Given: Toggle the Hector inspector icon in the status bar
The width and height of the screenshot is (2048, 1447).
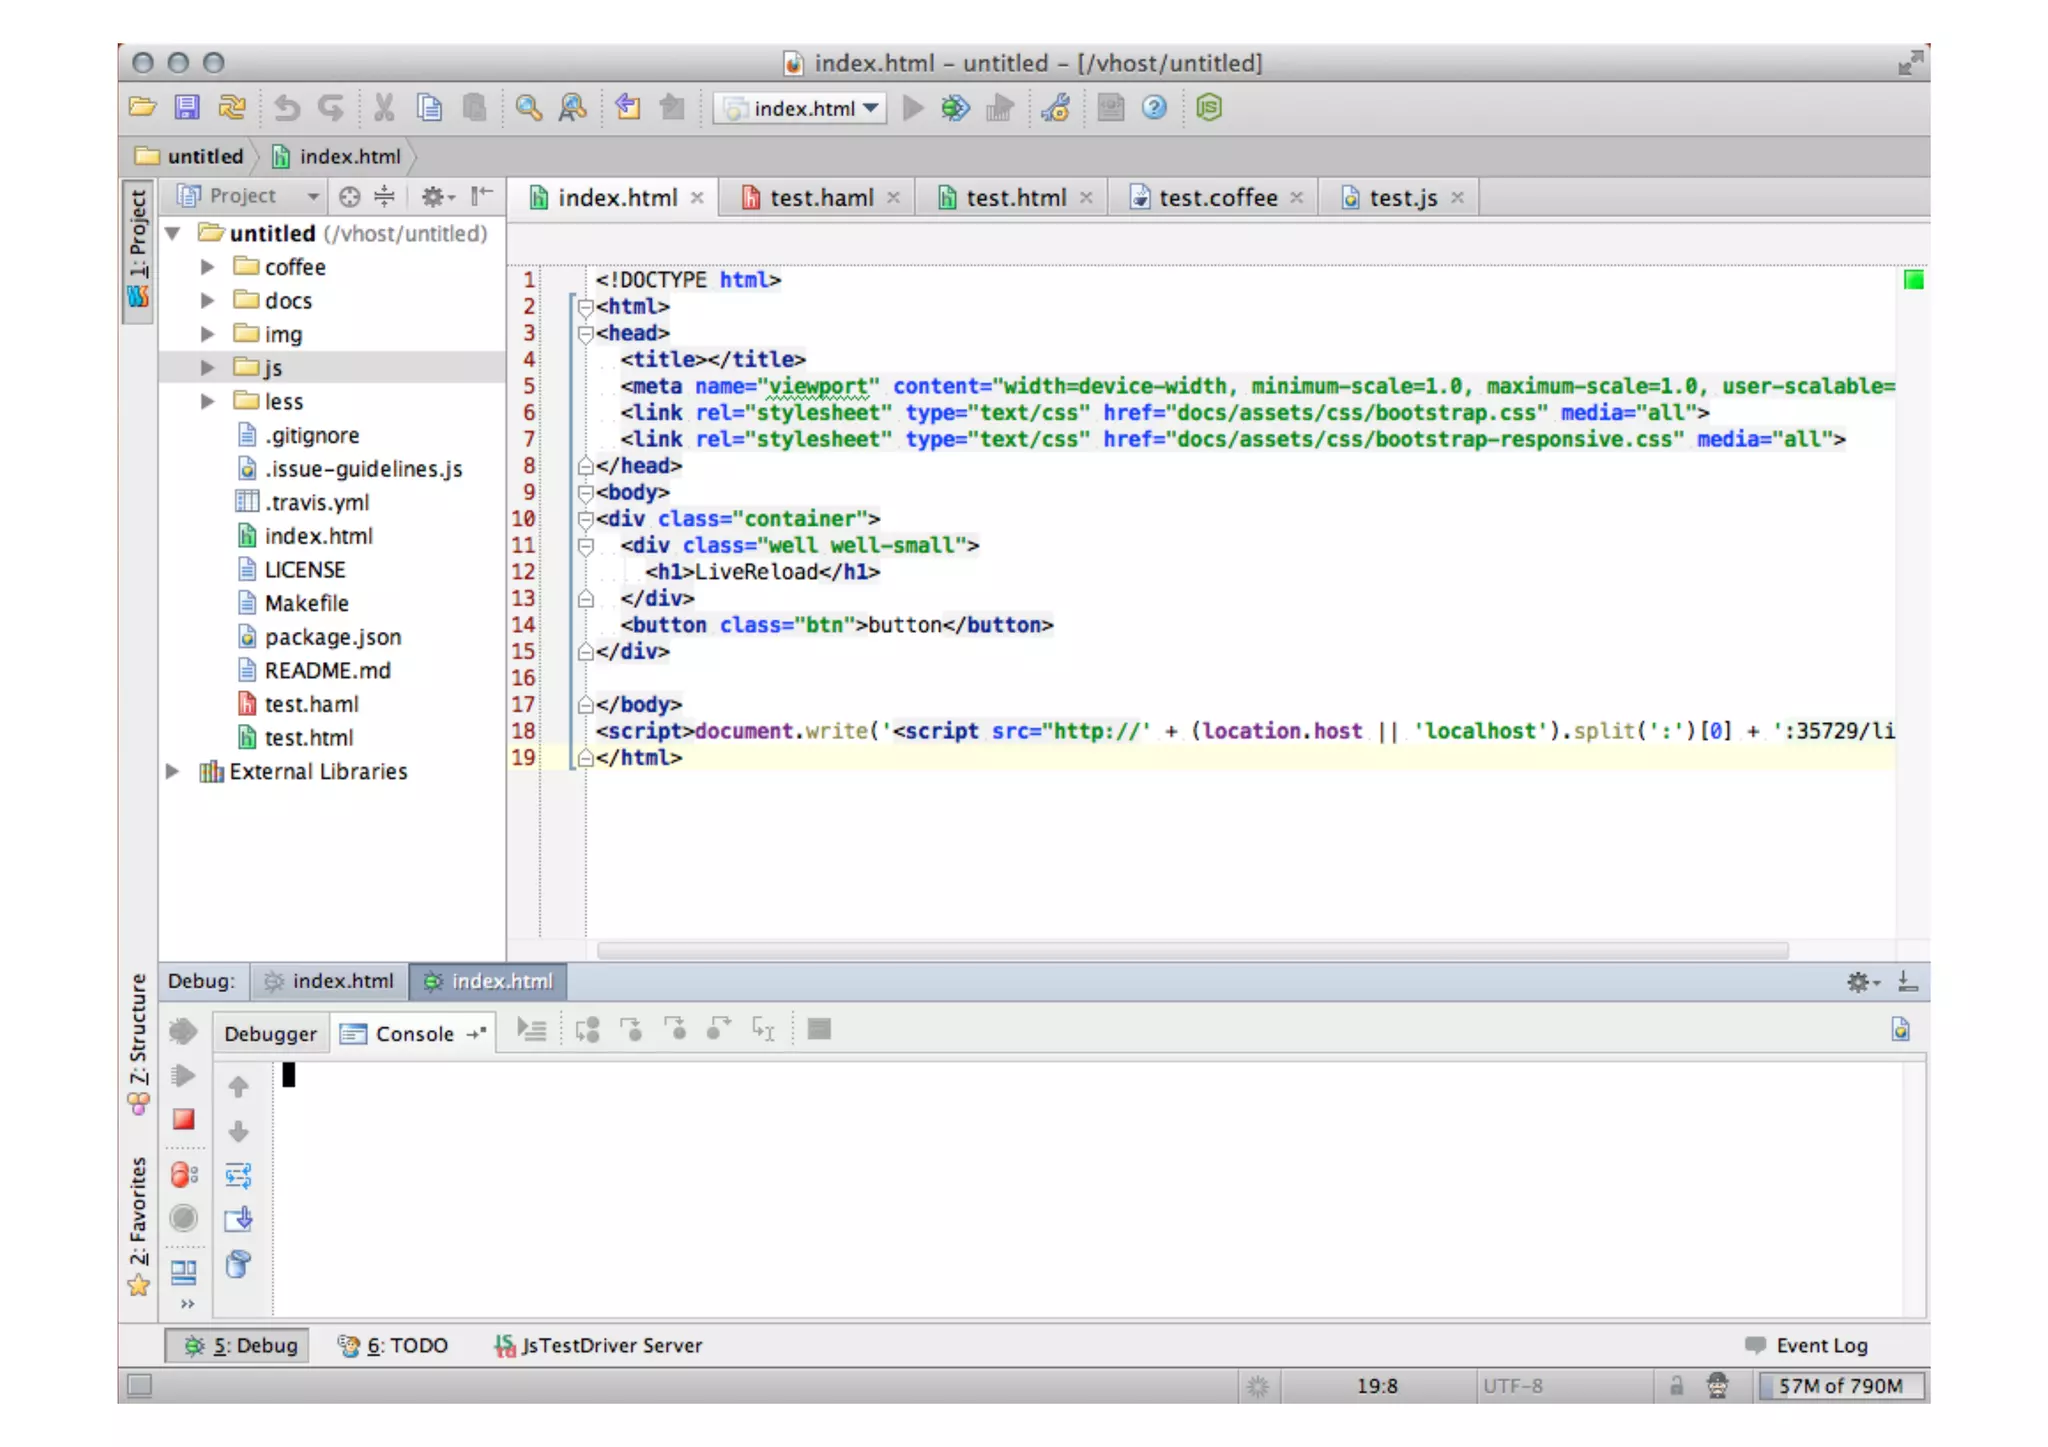Looking at the screenshot, I should pos(1717,1385).
